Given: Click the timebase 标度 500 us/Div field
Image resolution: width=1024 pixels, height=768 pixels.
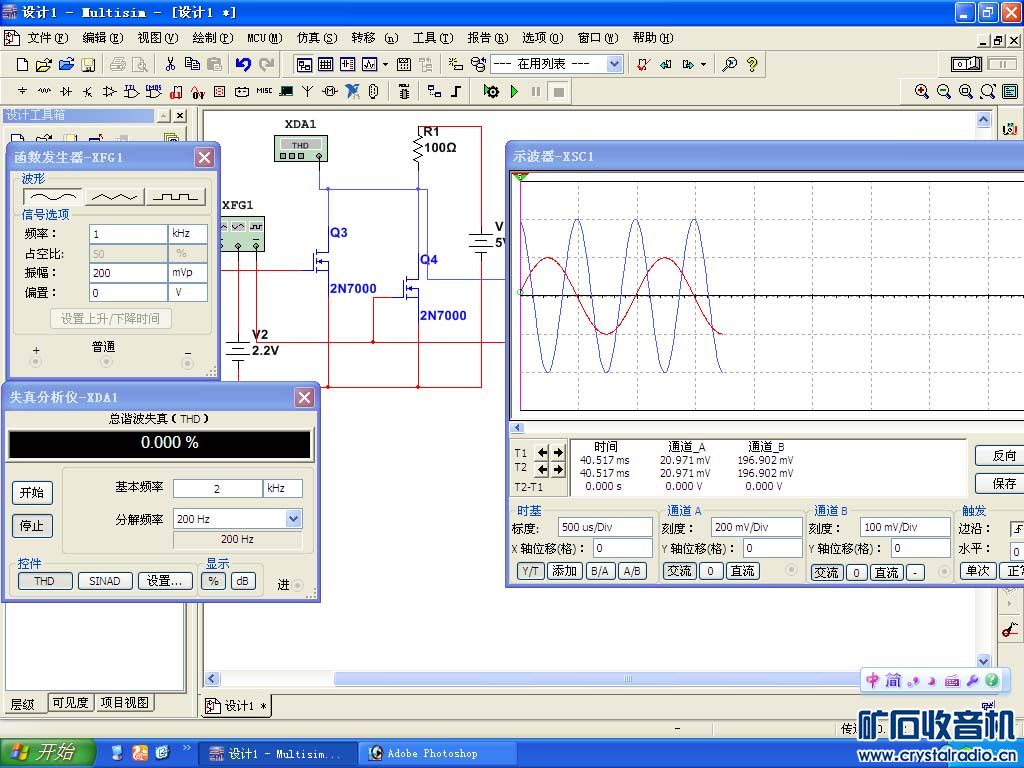Looking at the screenshot, I should pos(605,527).
